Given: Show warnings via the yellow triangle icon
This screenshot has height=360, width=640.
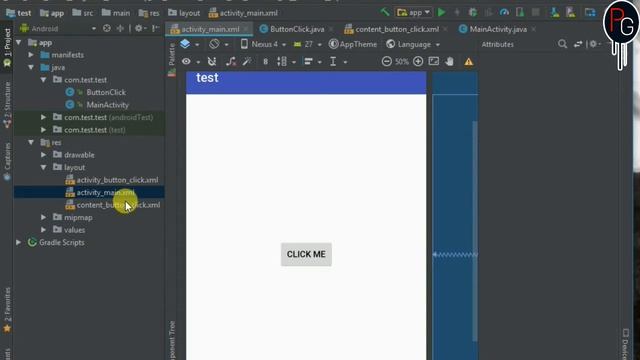Looking at the screenshot, I should point(469,62).
